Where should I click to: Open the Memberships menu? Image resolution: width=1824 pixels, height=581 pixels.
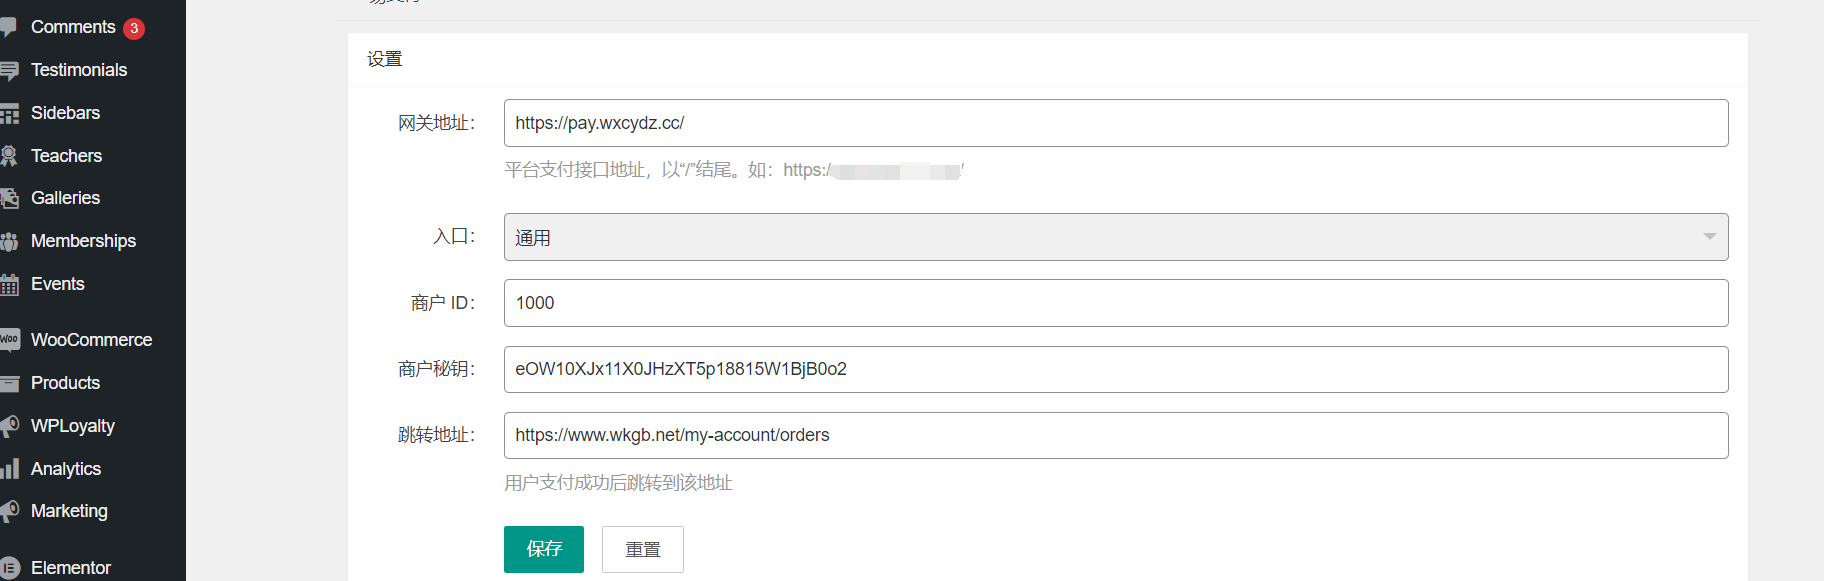click(x=83, y=241)
